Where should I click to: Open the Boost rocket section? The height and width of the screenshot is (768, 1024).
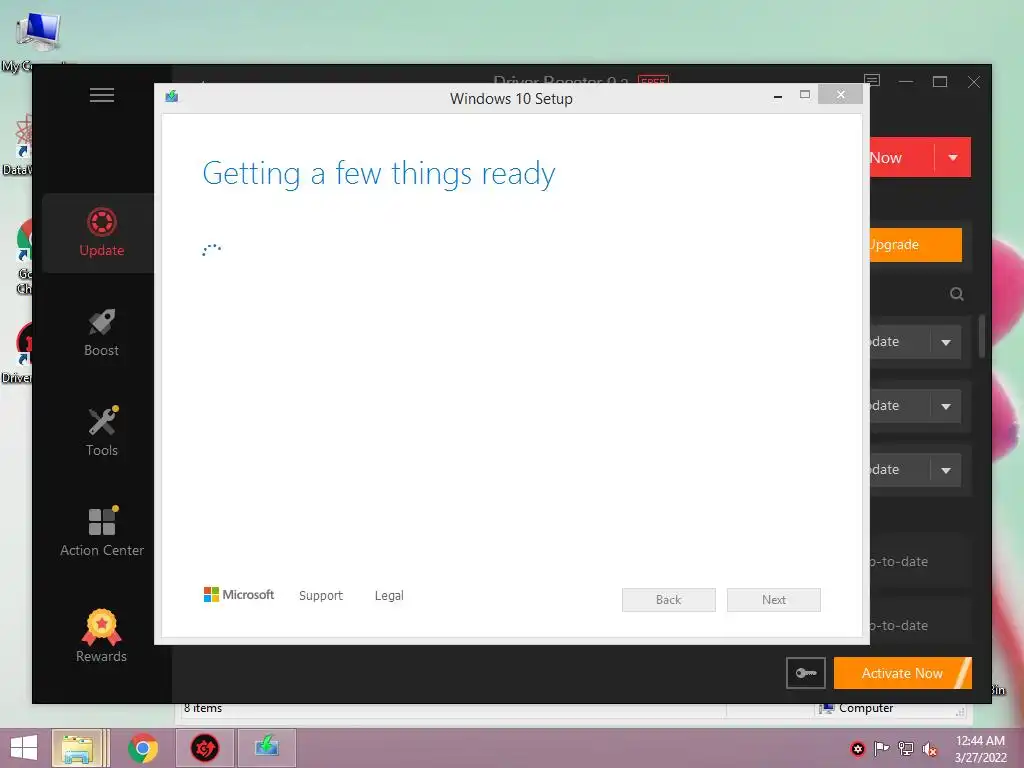101,333
